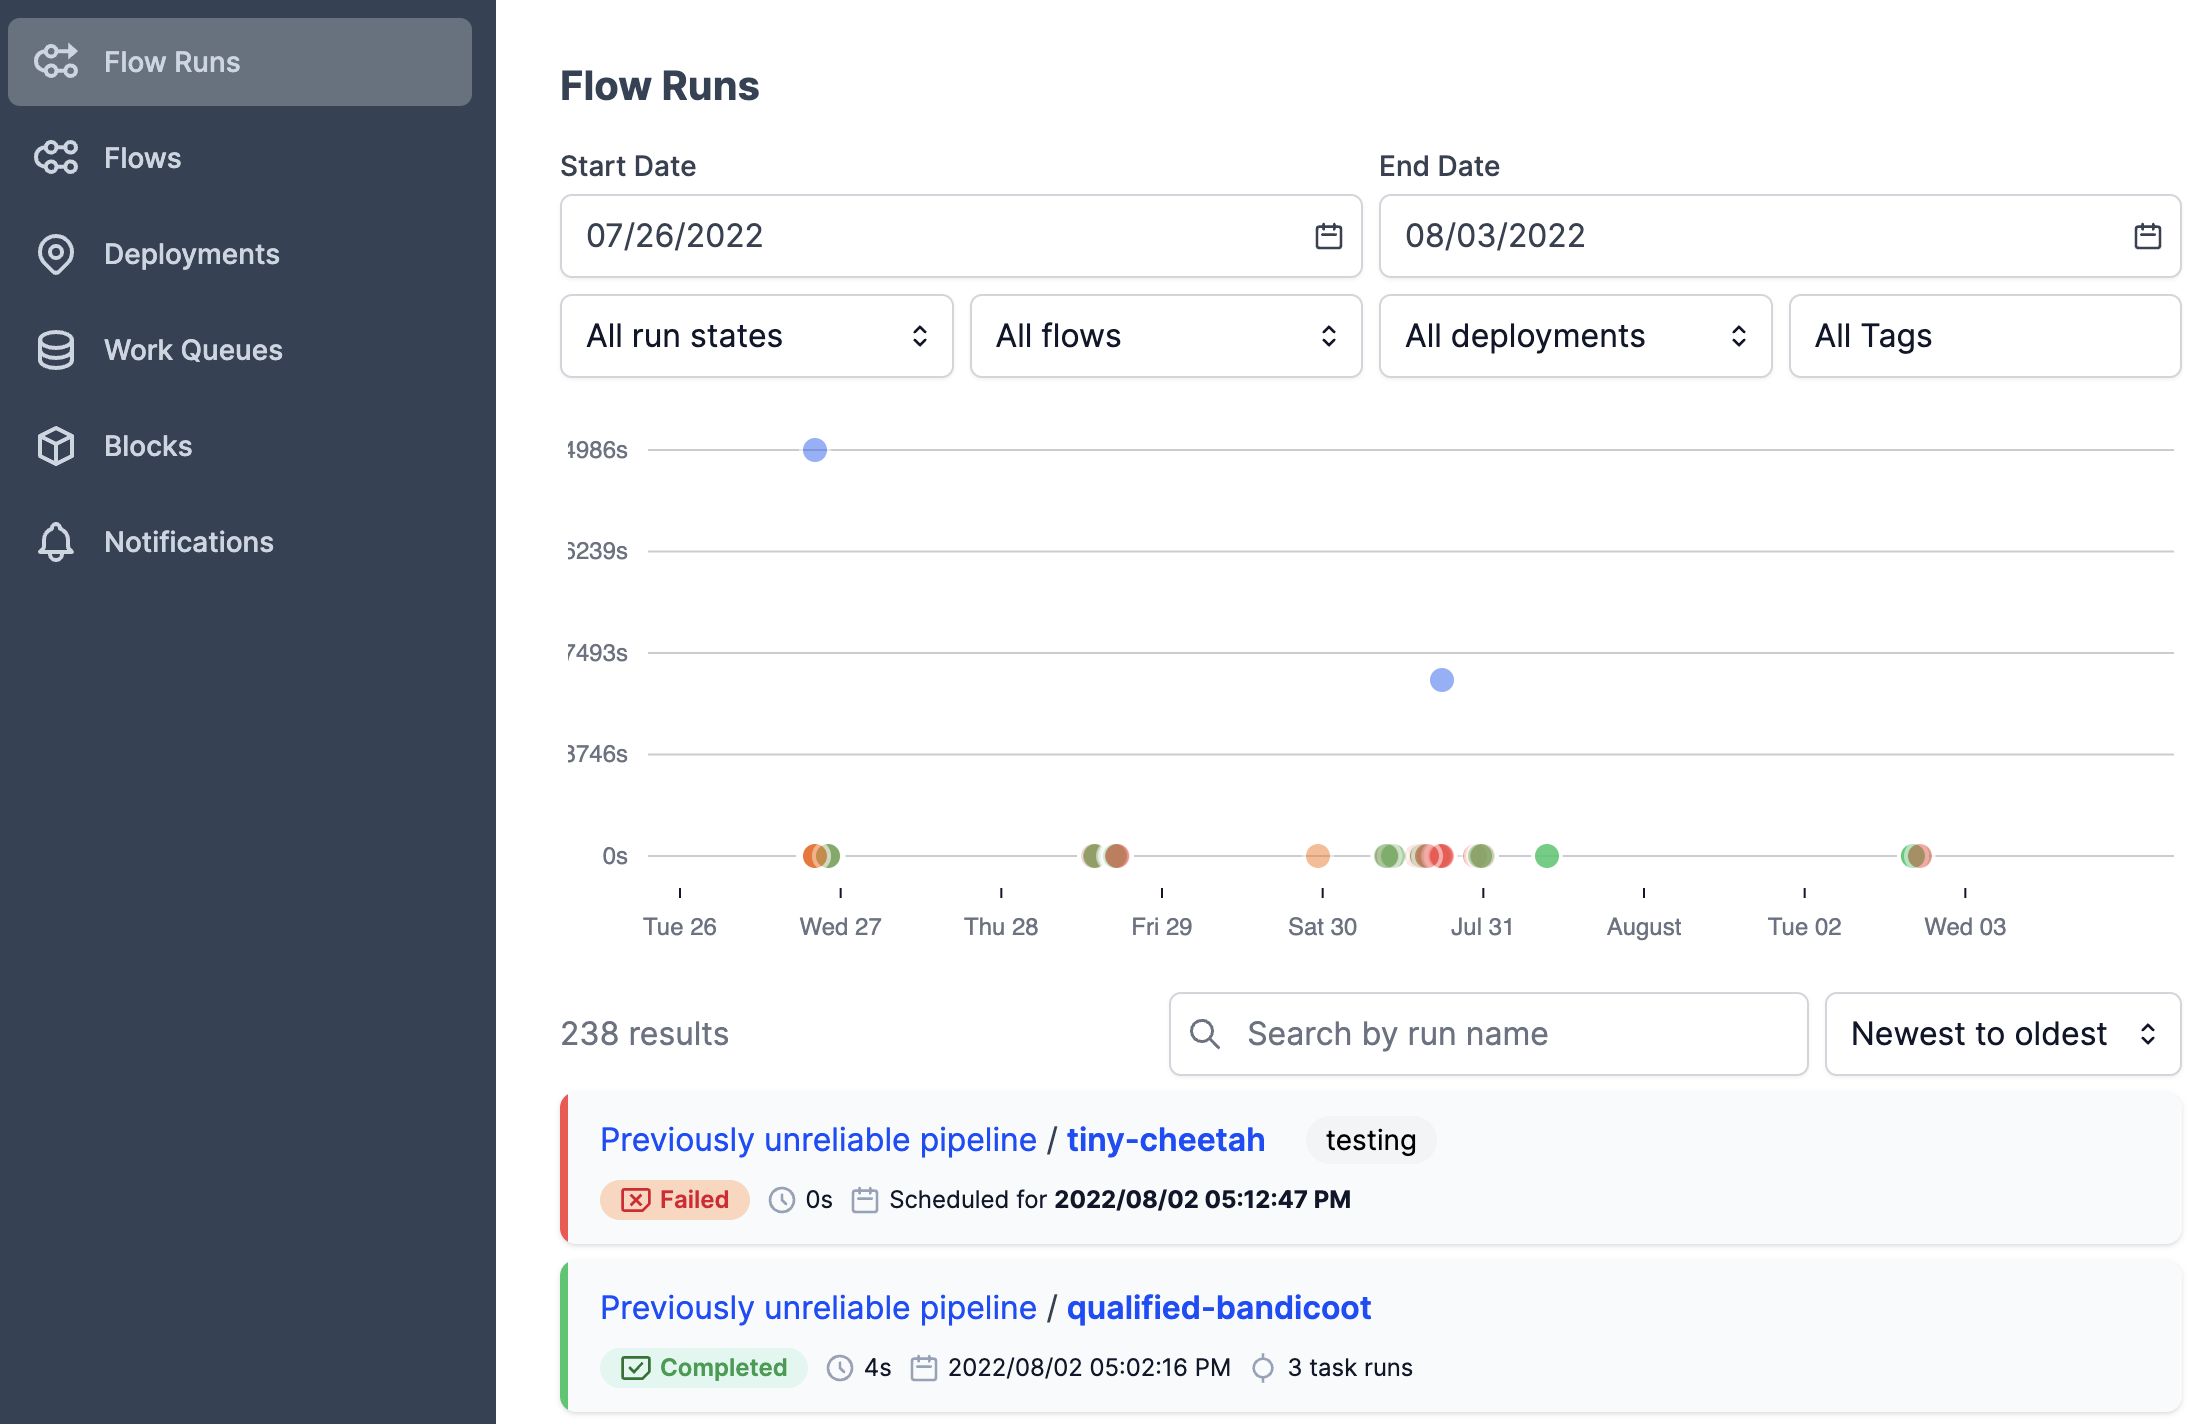Click the Flows icon in sidebar
The width and height of the screenshot is (2200, 1424).
[x=56, y=158]
